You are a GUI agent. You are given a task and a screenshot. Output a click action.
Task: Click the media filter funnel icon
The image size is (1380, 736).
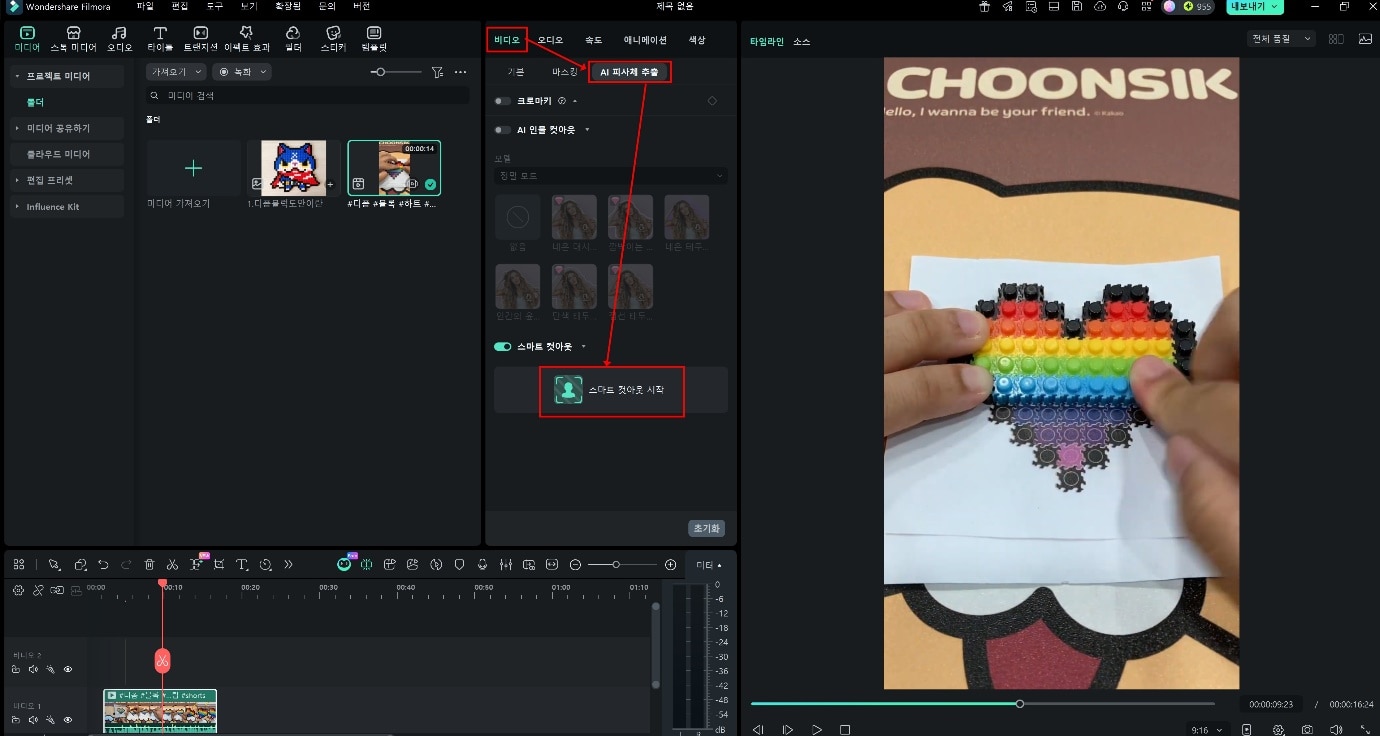437,72
